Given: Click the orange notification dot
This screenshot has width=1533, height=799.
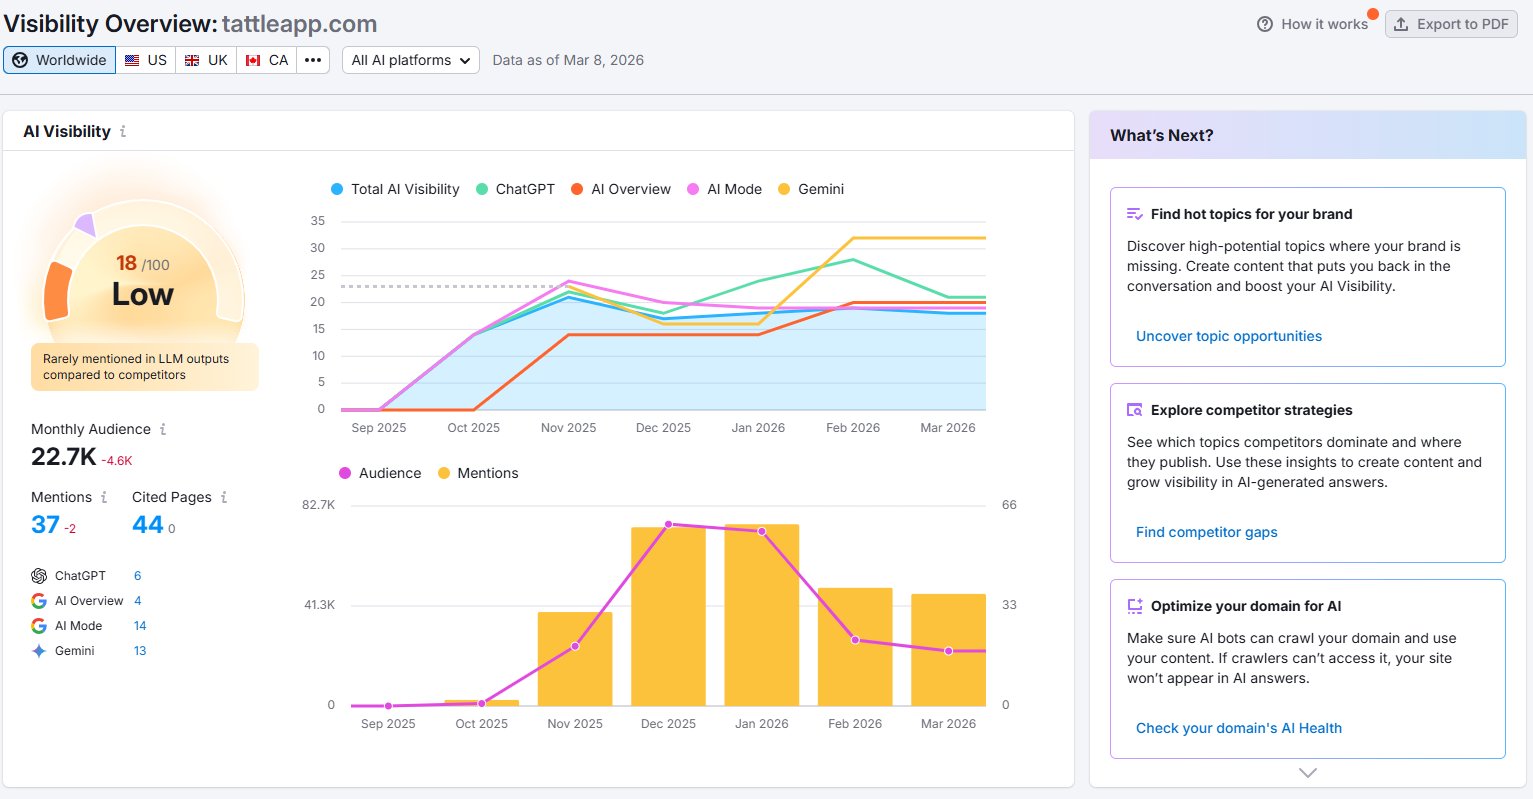Looking at the screenshot, I should [x=1373, y=14].
